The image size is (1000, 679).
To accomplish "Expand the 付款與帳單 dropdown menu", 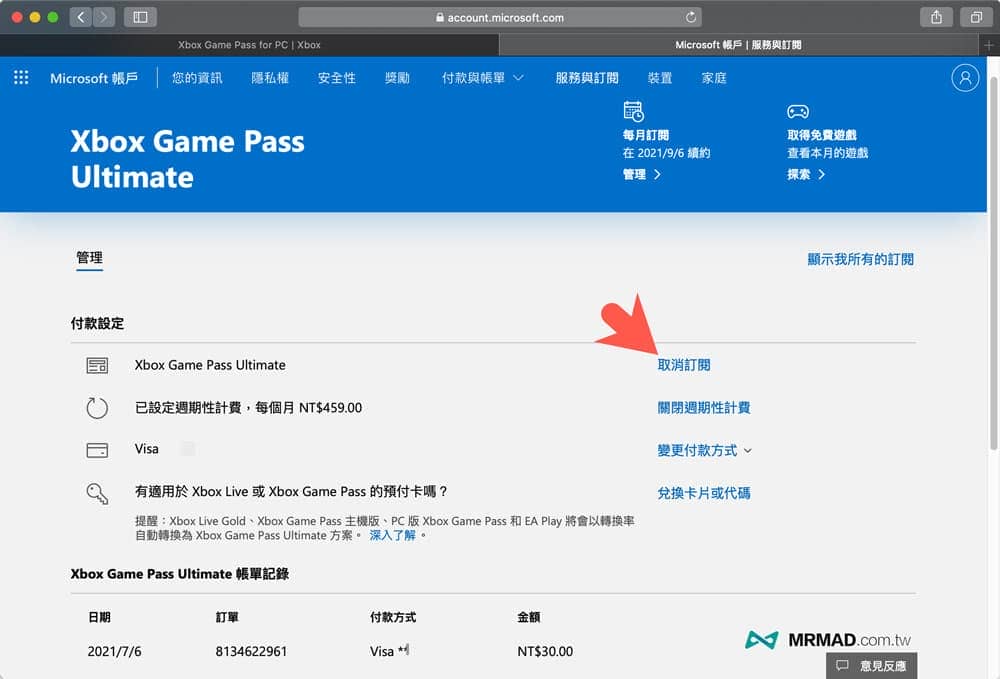I will pos(483,78).
